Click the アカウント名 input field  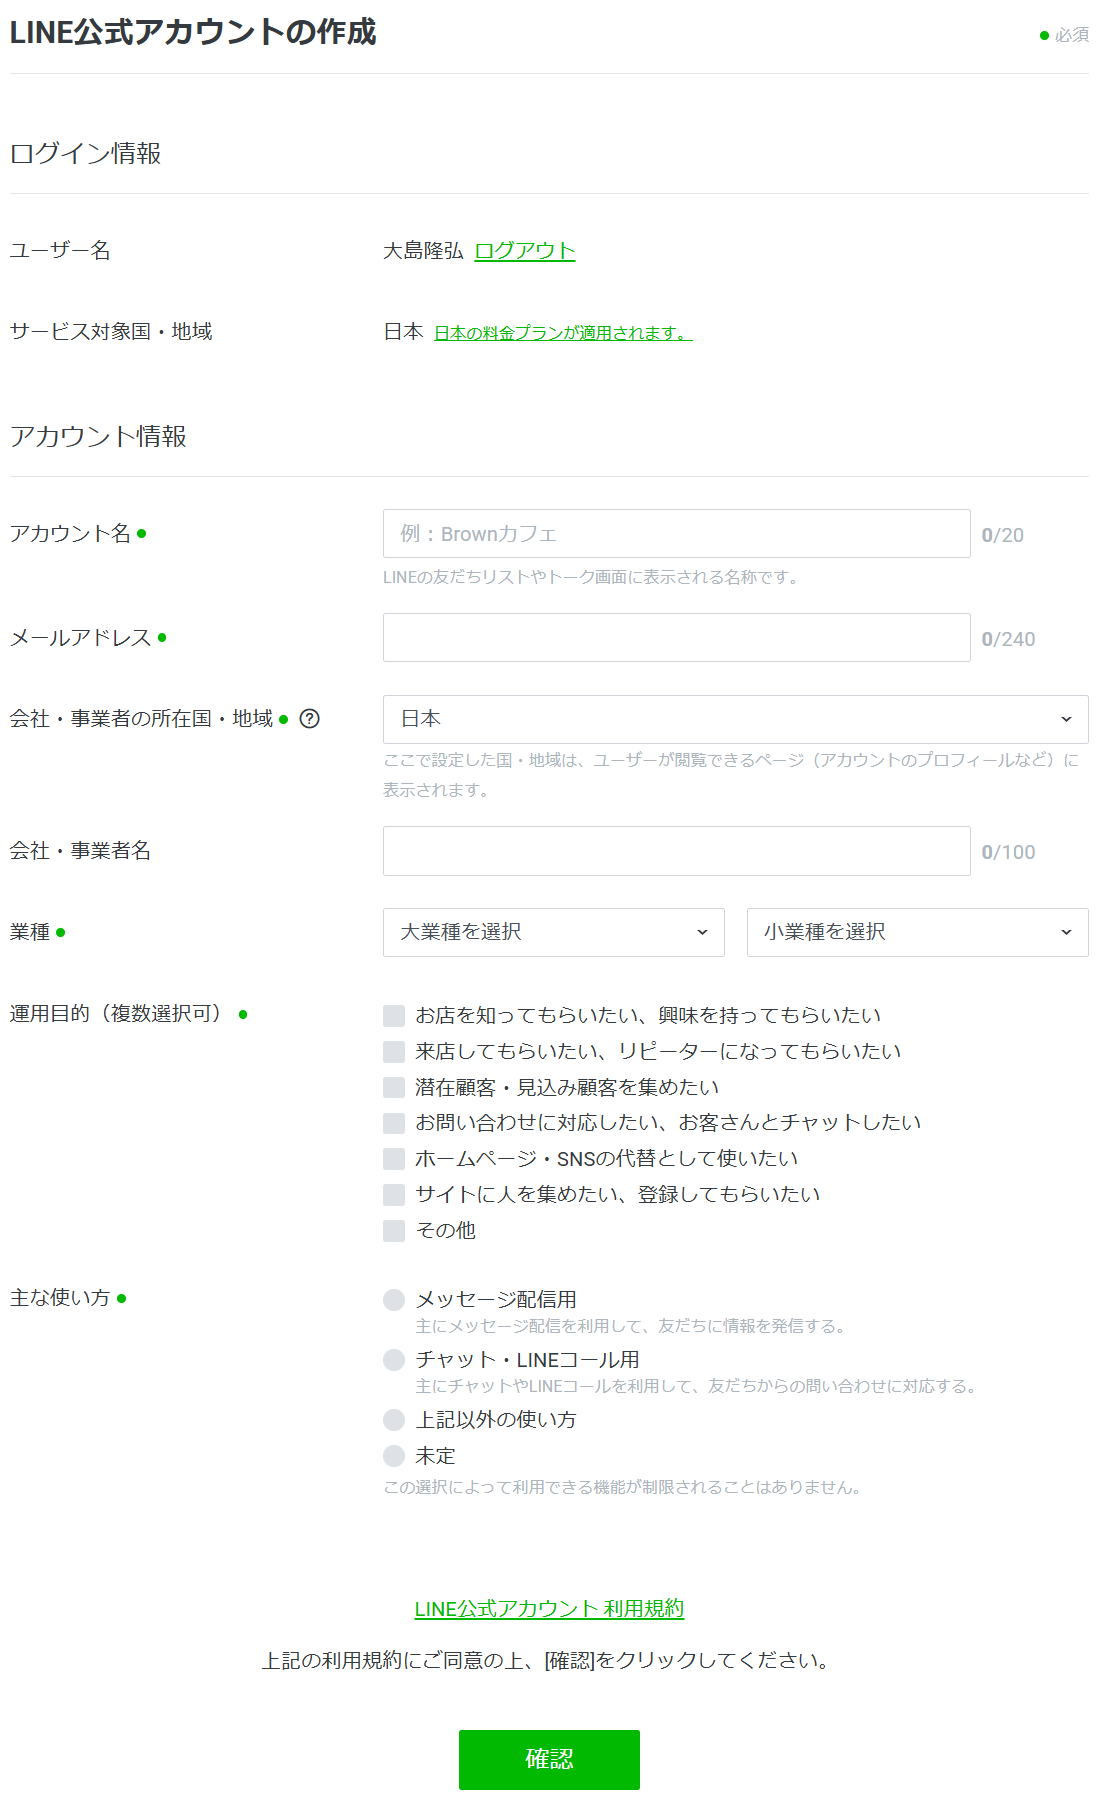676,534
